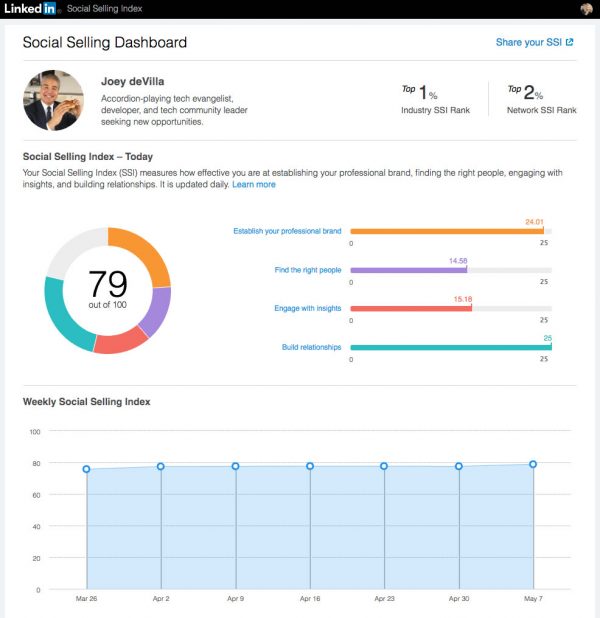600x618 pixels.
Task: Open the LinkedIn logo home link
Action: (30, 8)
